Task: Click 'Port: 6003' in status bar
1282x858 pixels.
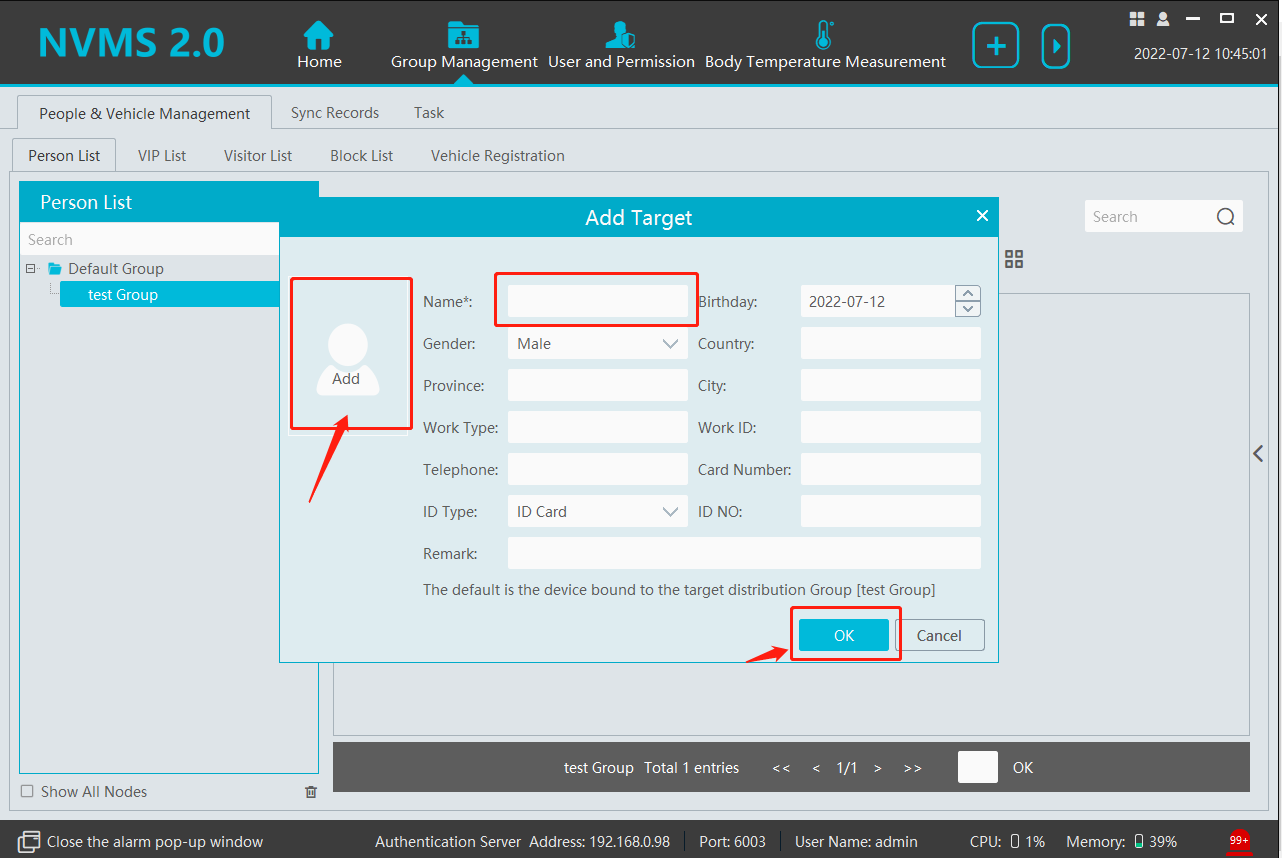Action: coord(732,842)
